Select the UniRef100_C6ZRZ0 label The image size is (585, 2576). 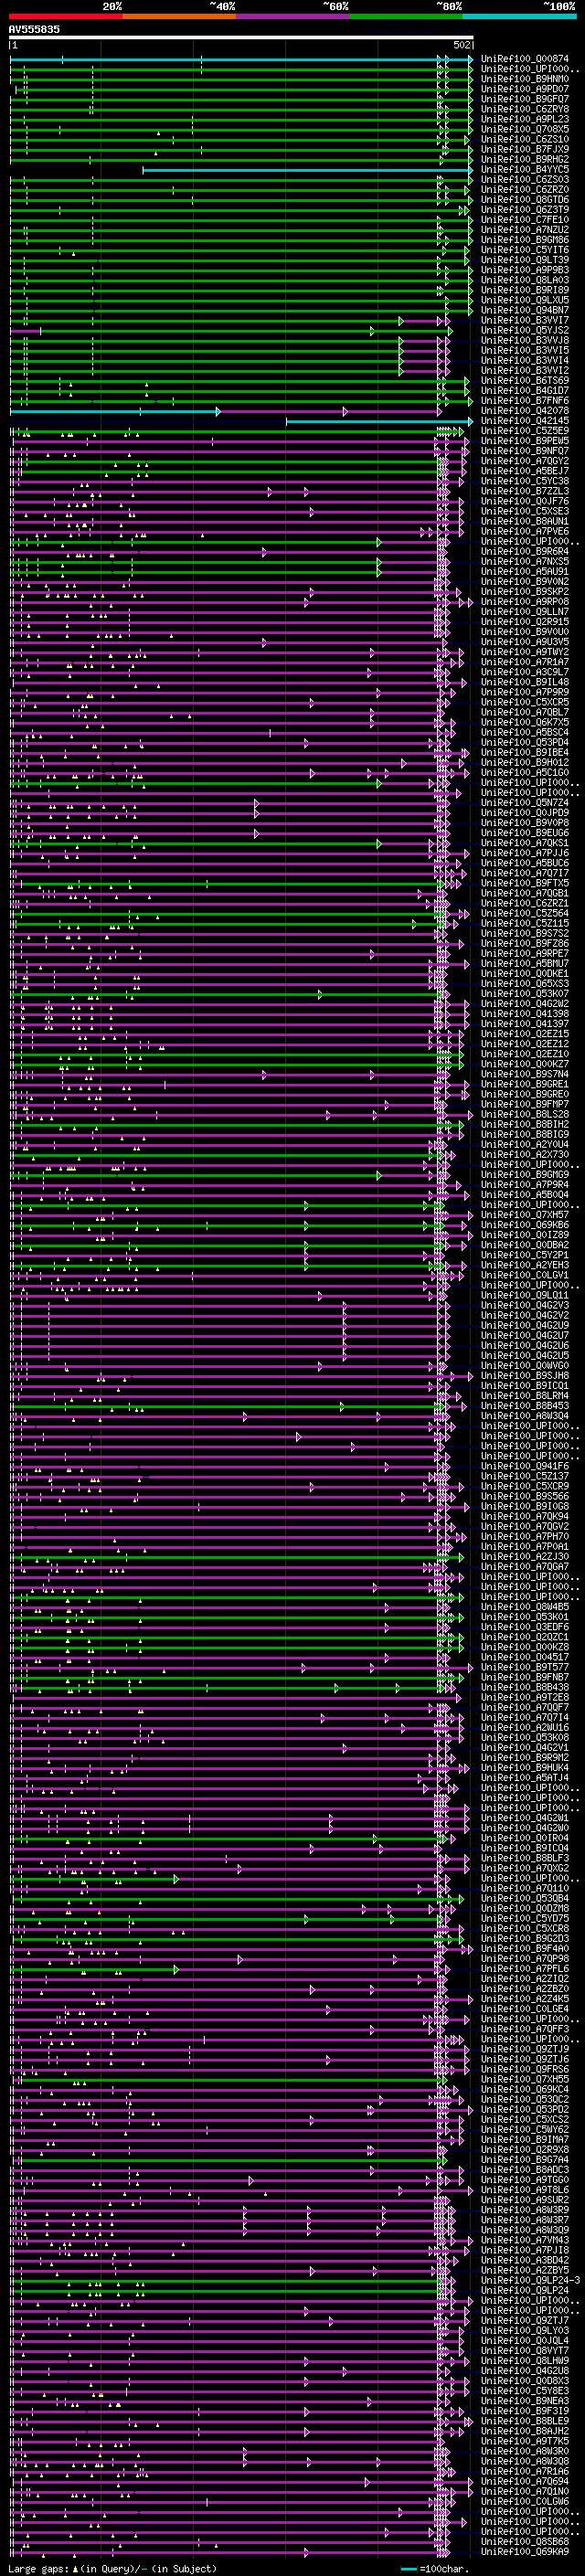click(525, 189)
